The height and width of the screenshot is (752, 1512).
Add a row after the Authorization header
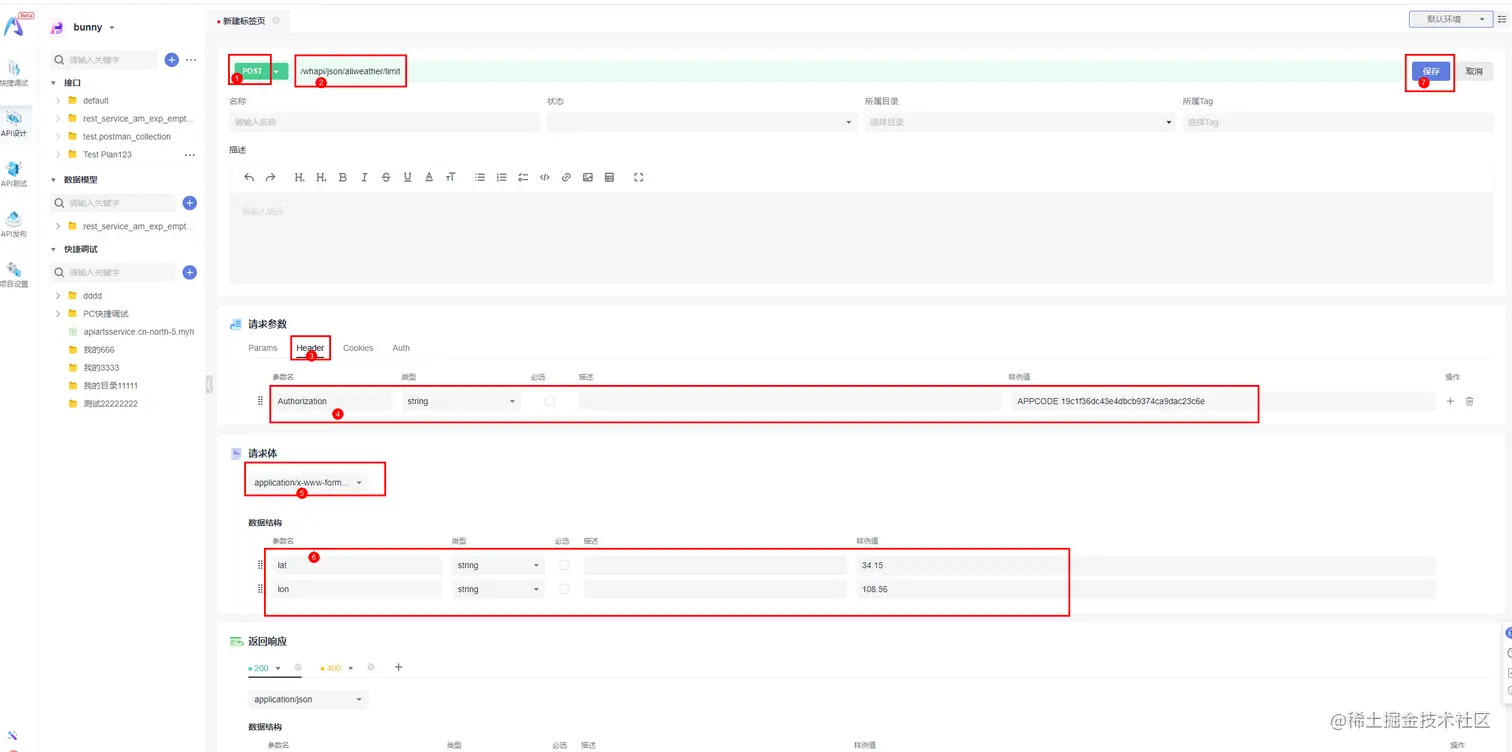(x=1450, y=401)
